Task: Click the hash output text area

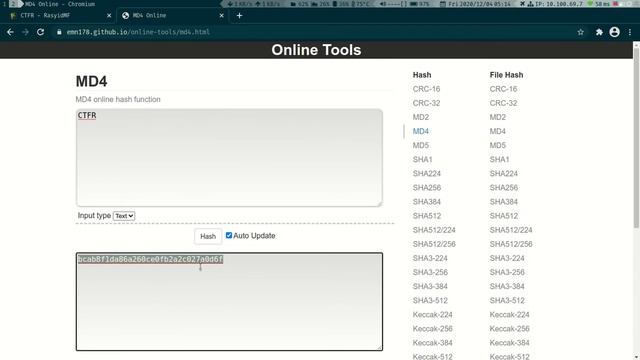Action: tap(229, 302)
